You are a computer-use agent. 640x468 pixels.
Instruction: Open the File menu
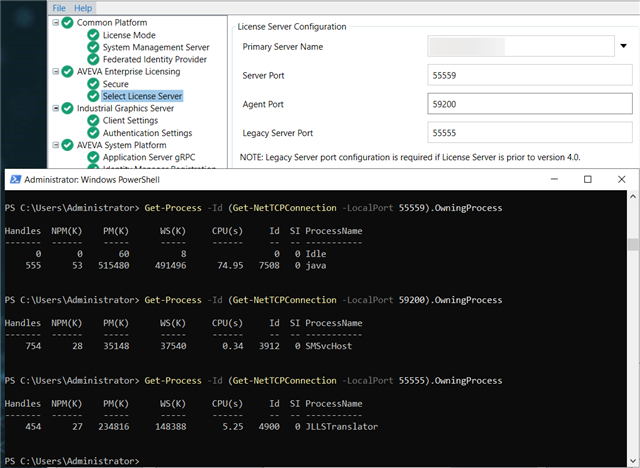click(x=59, y=8)
